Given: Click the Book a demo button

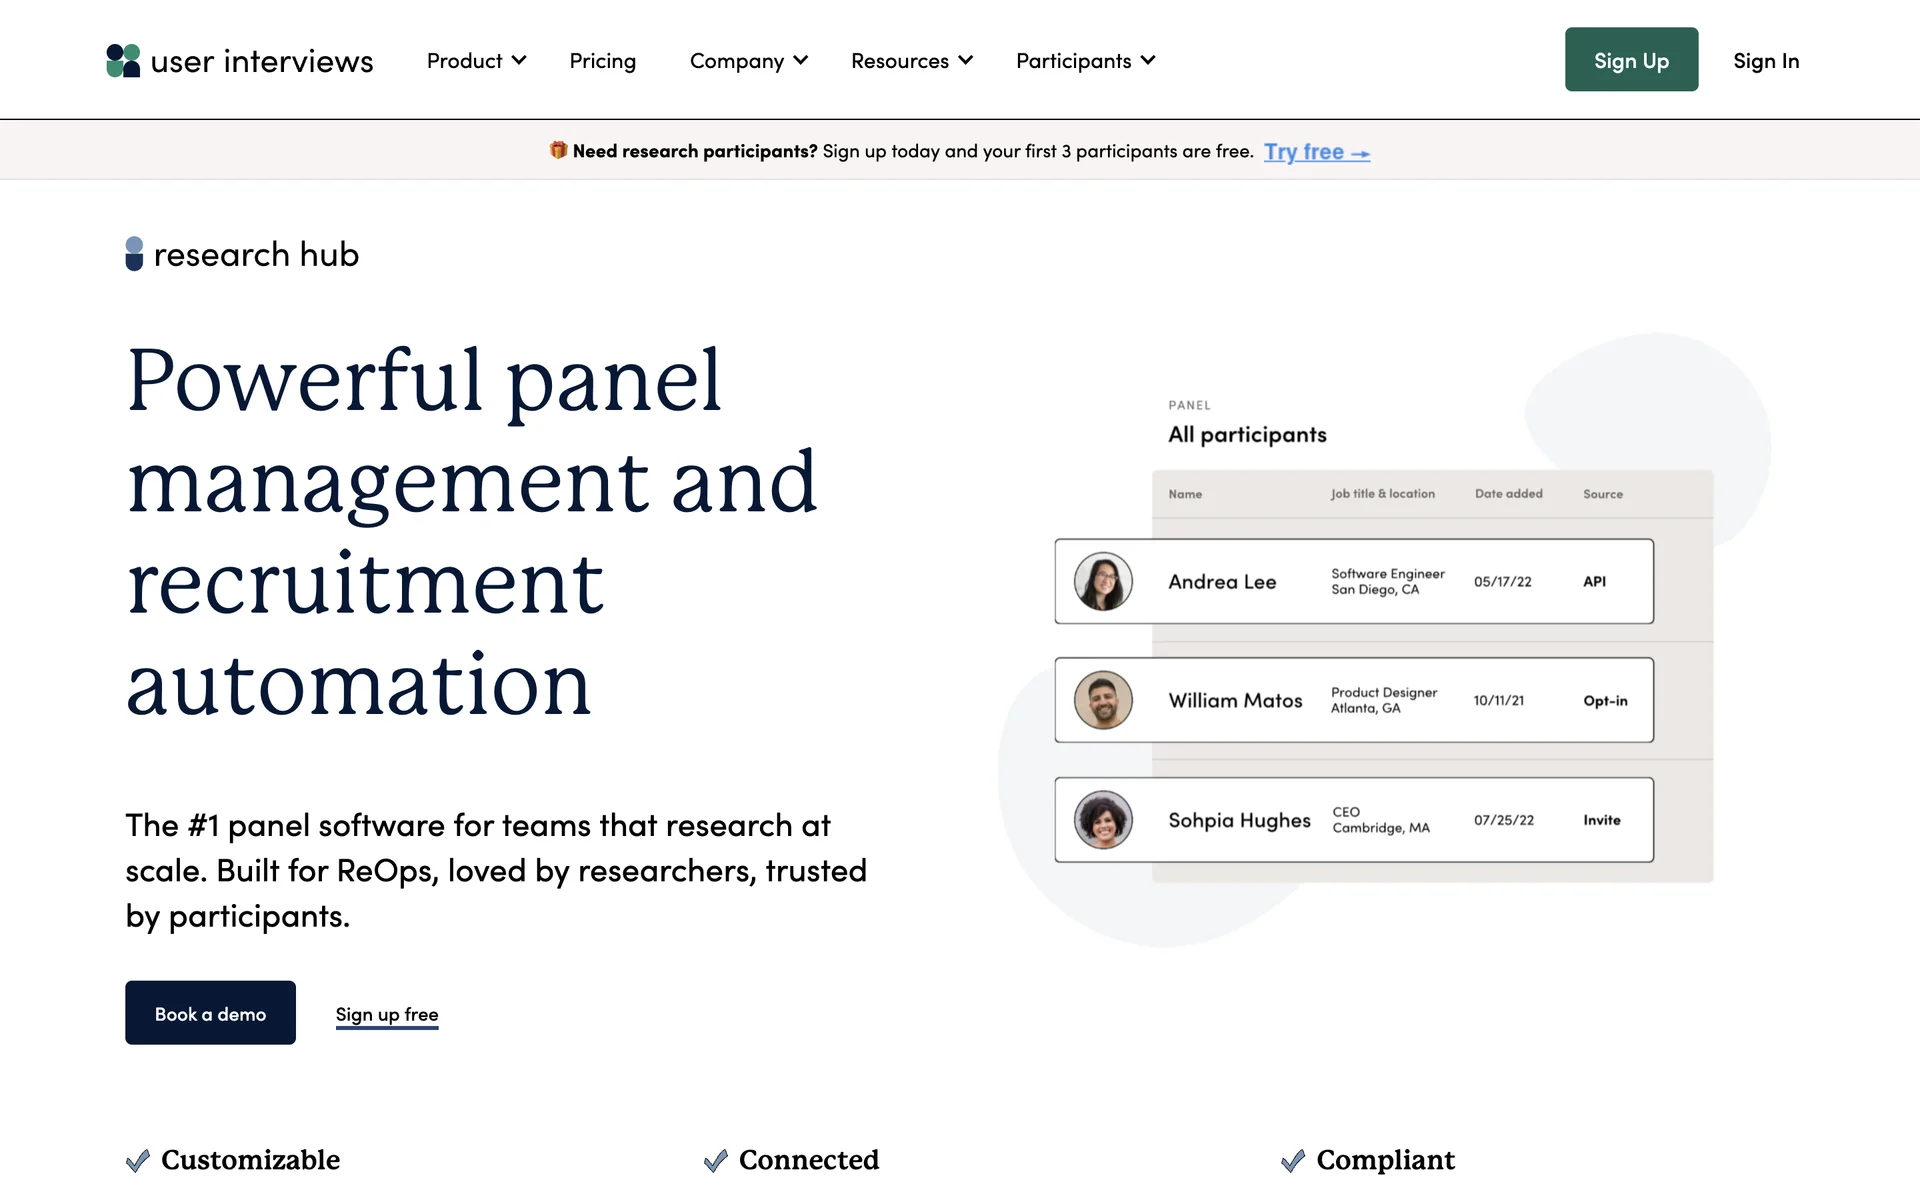Looking at the screenshot, I should coord(210,1013).
